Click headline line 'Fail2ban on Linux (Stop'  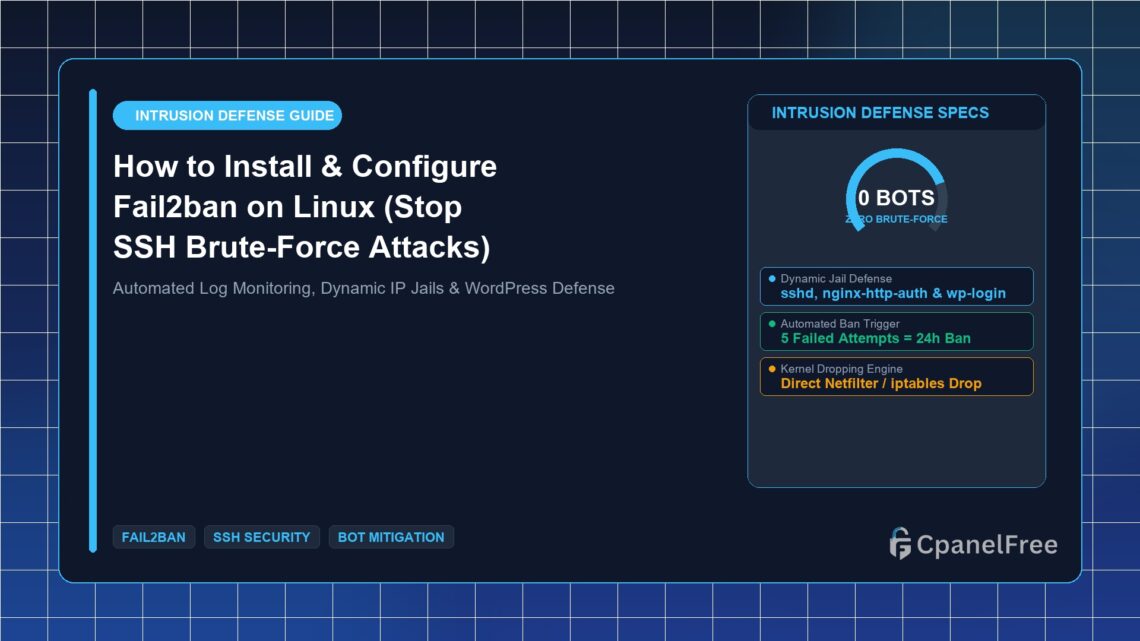point(287,207)
